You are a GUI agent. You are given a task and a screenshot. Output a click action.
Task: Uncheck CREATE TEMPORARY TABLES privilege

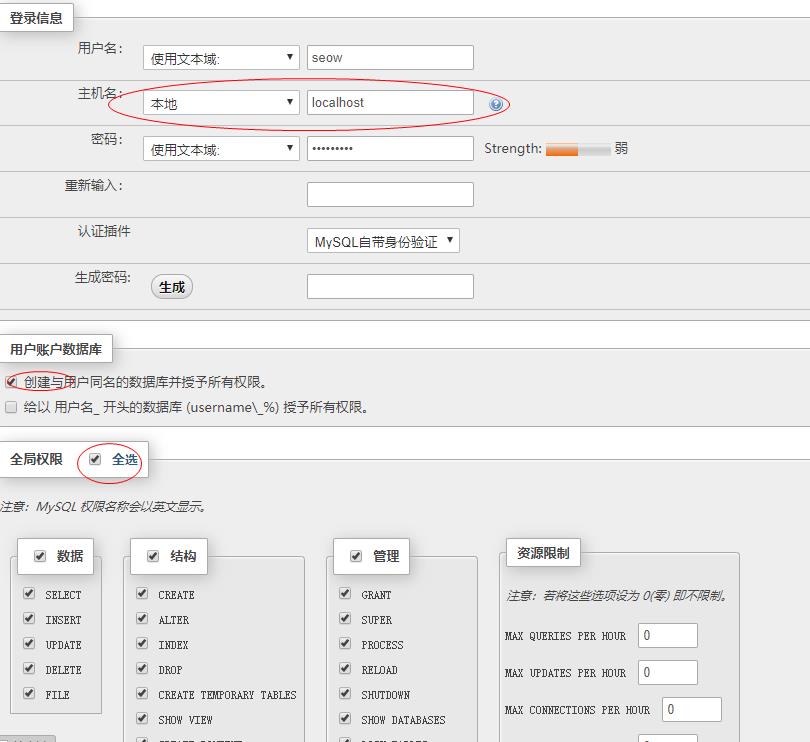tap(144, 694)
